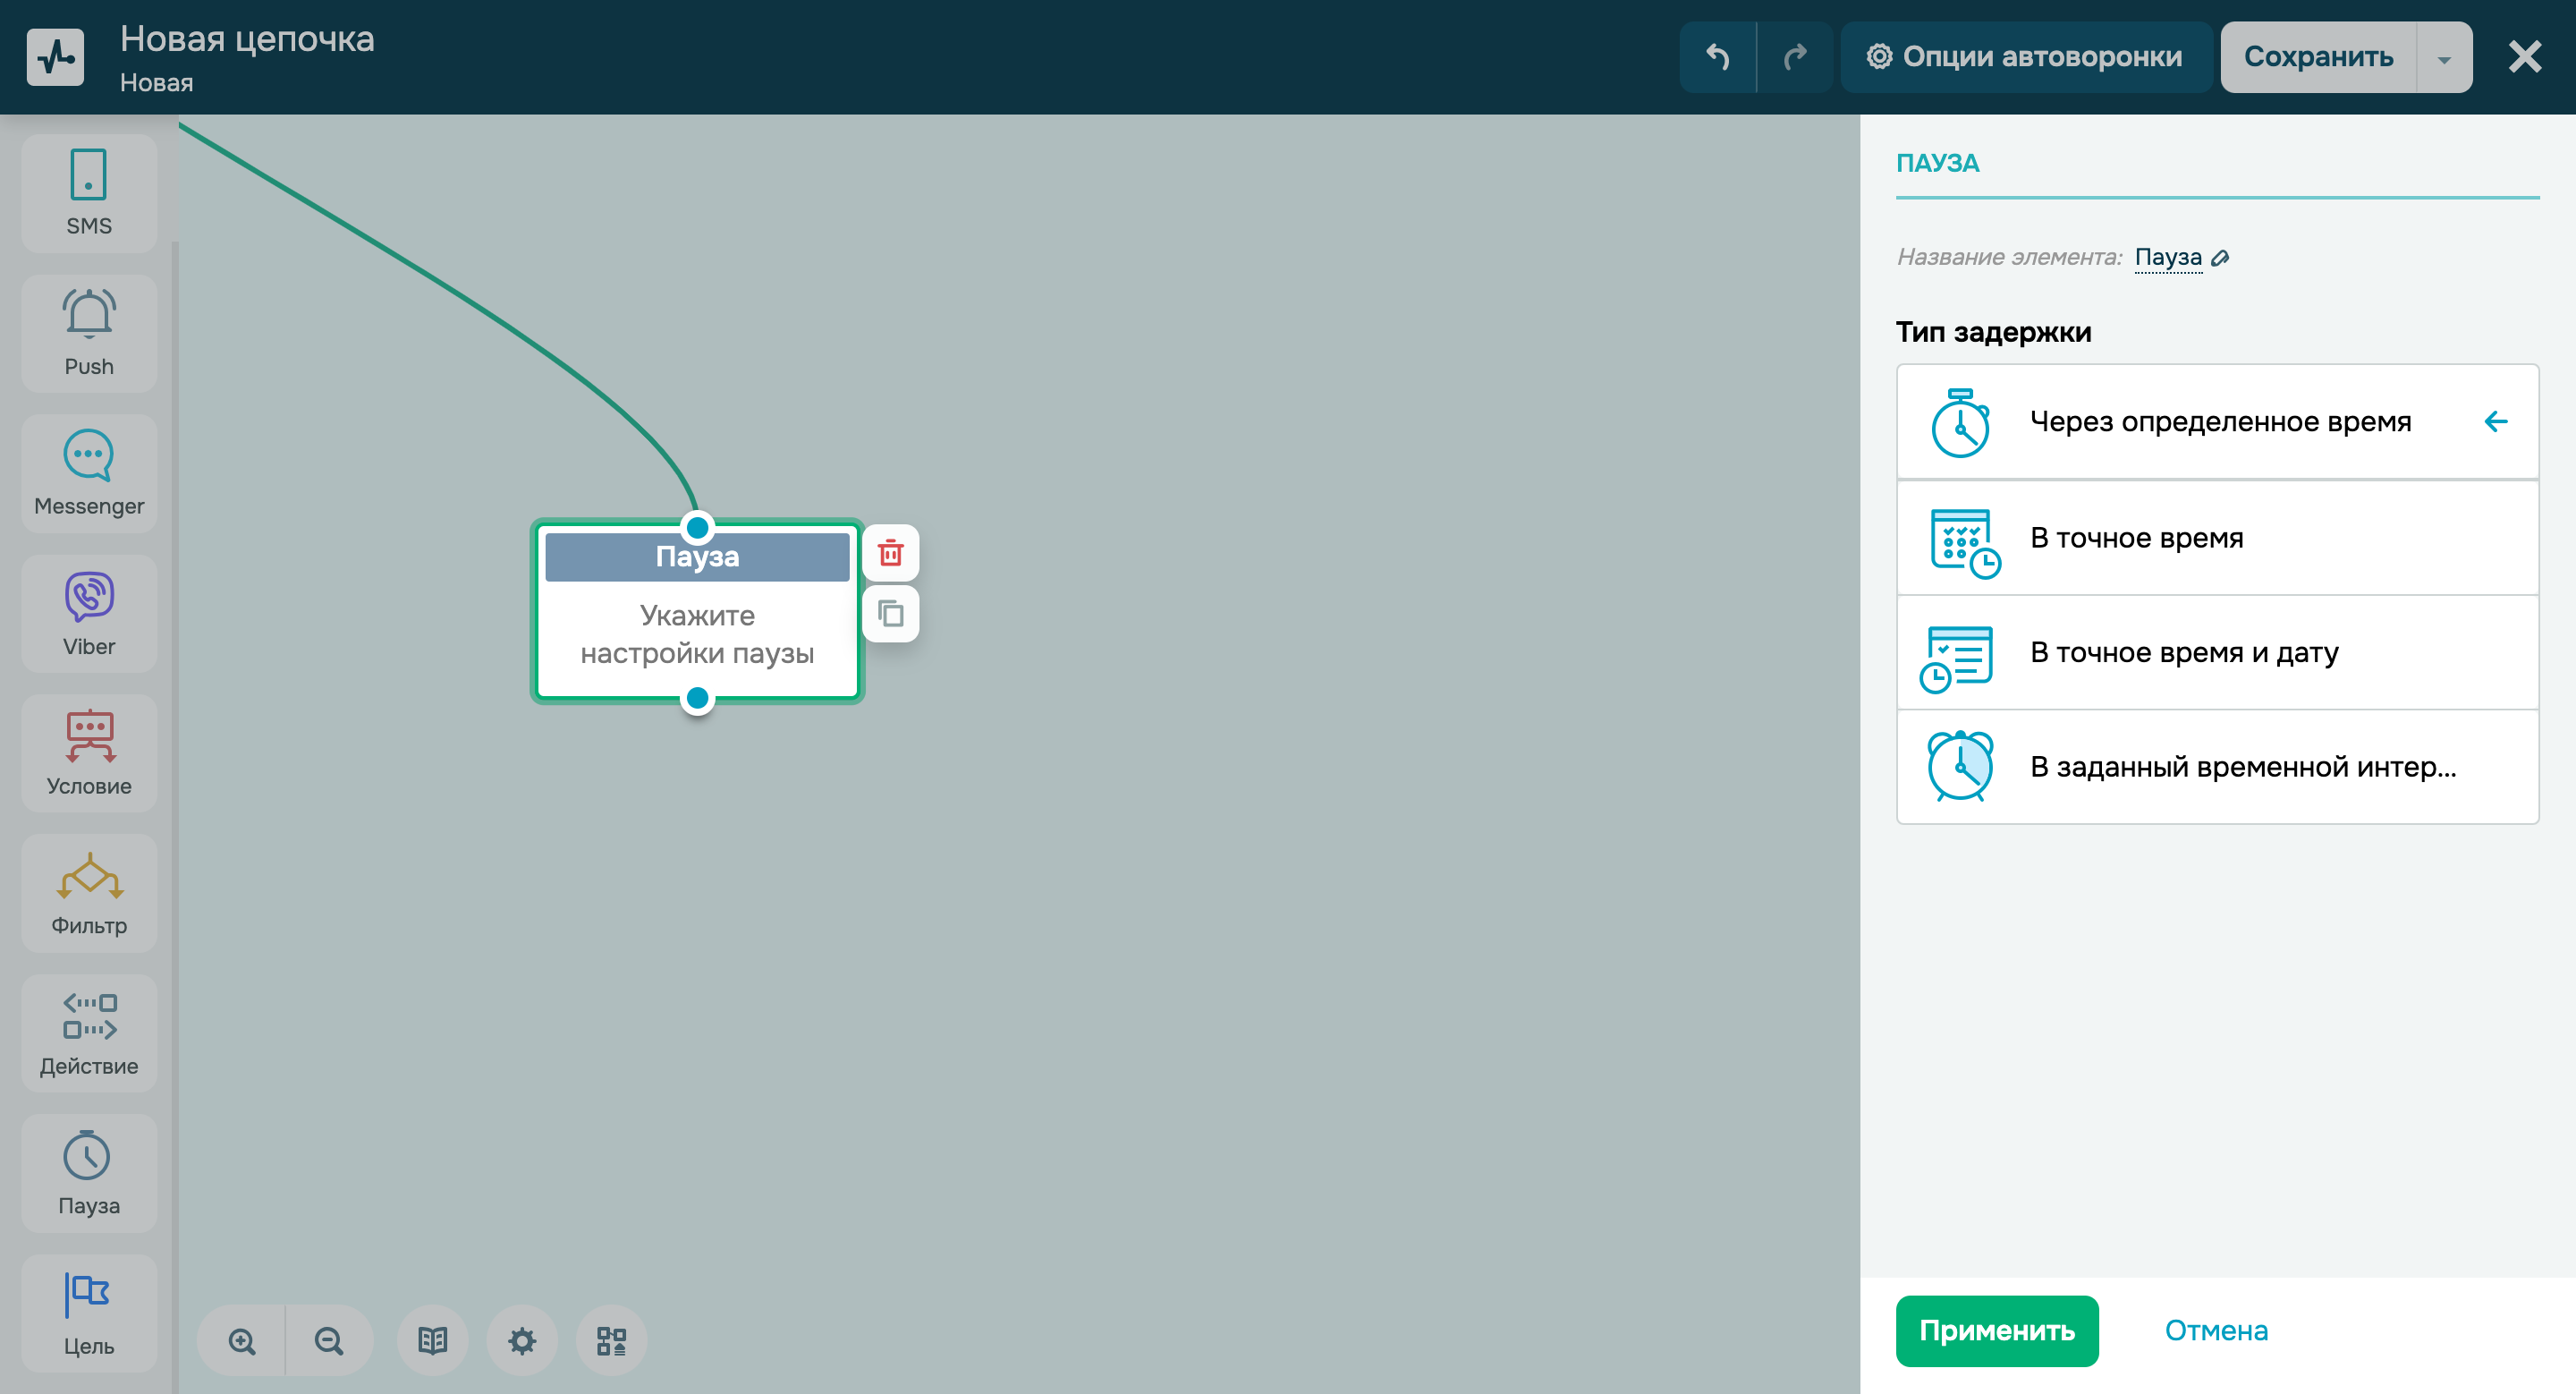Select the SMS block in sidebar
Viewport: 2576px width, 1394px height.
[88, 192]
